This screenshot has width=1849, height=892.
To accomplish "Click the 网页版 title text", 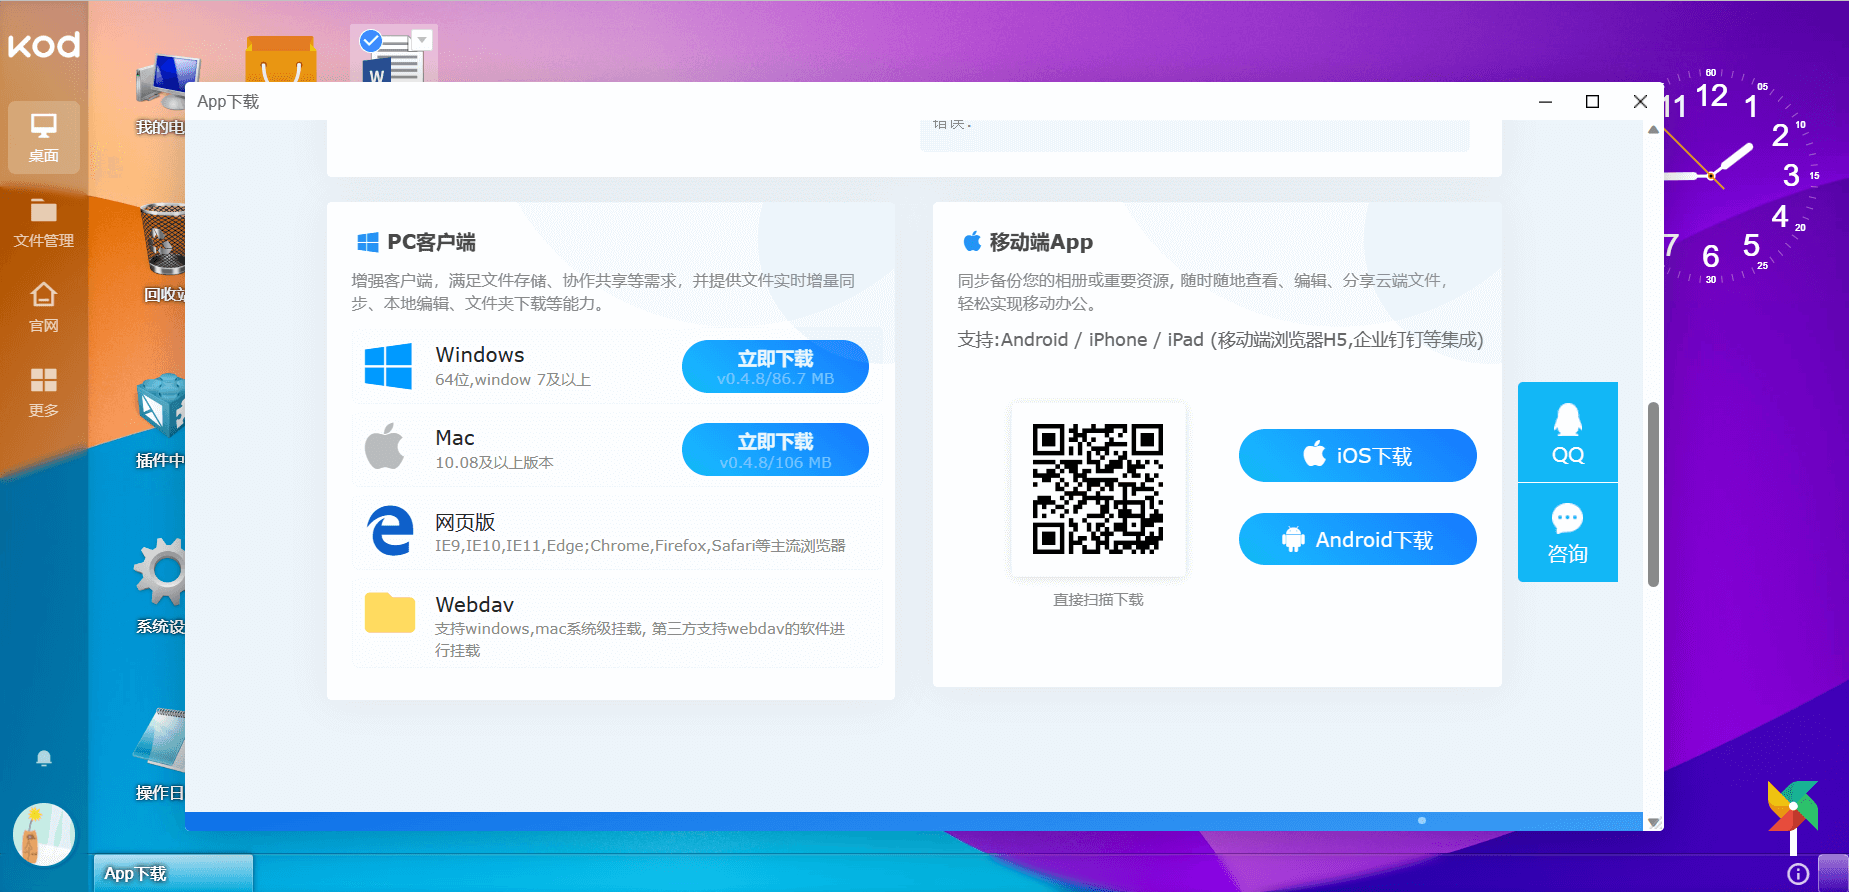I will pos(465,522).
